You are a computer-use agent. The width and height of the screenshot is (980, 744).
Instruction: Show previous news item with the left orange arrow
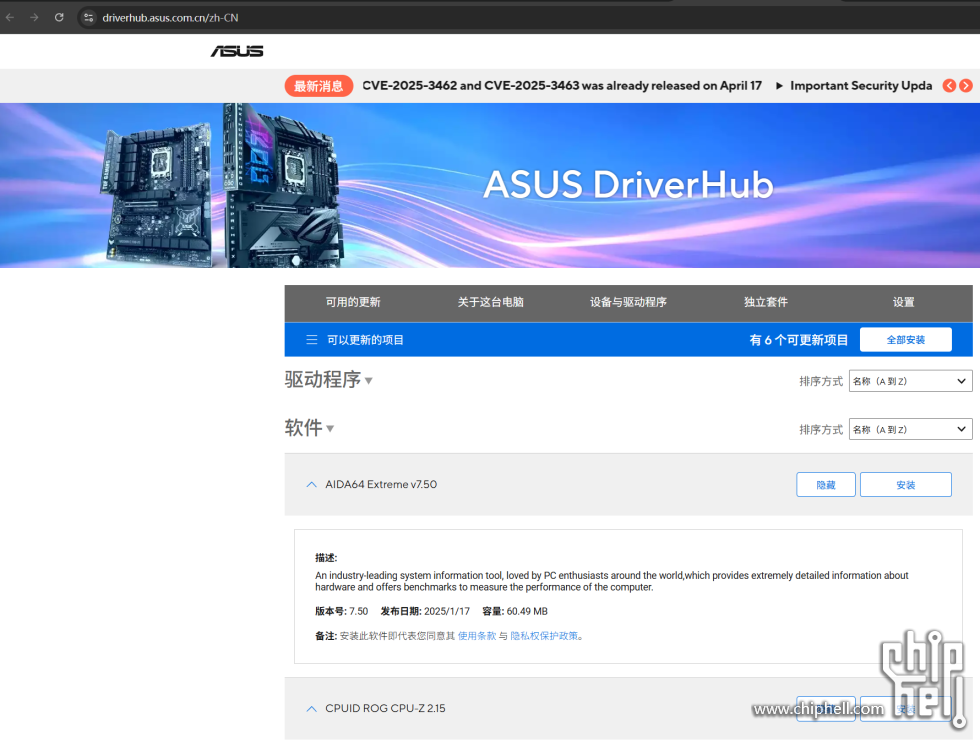[949, 86]
